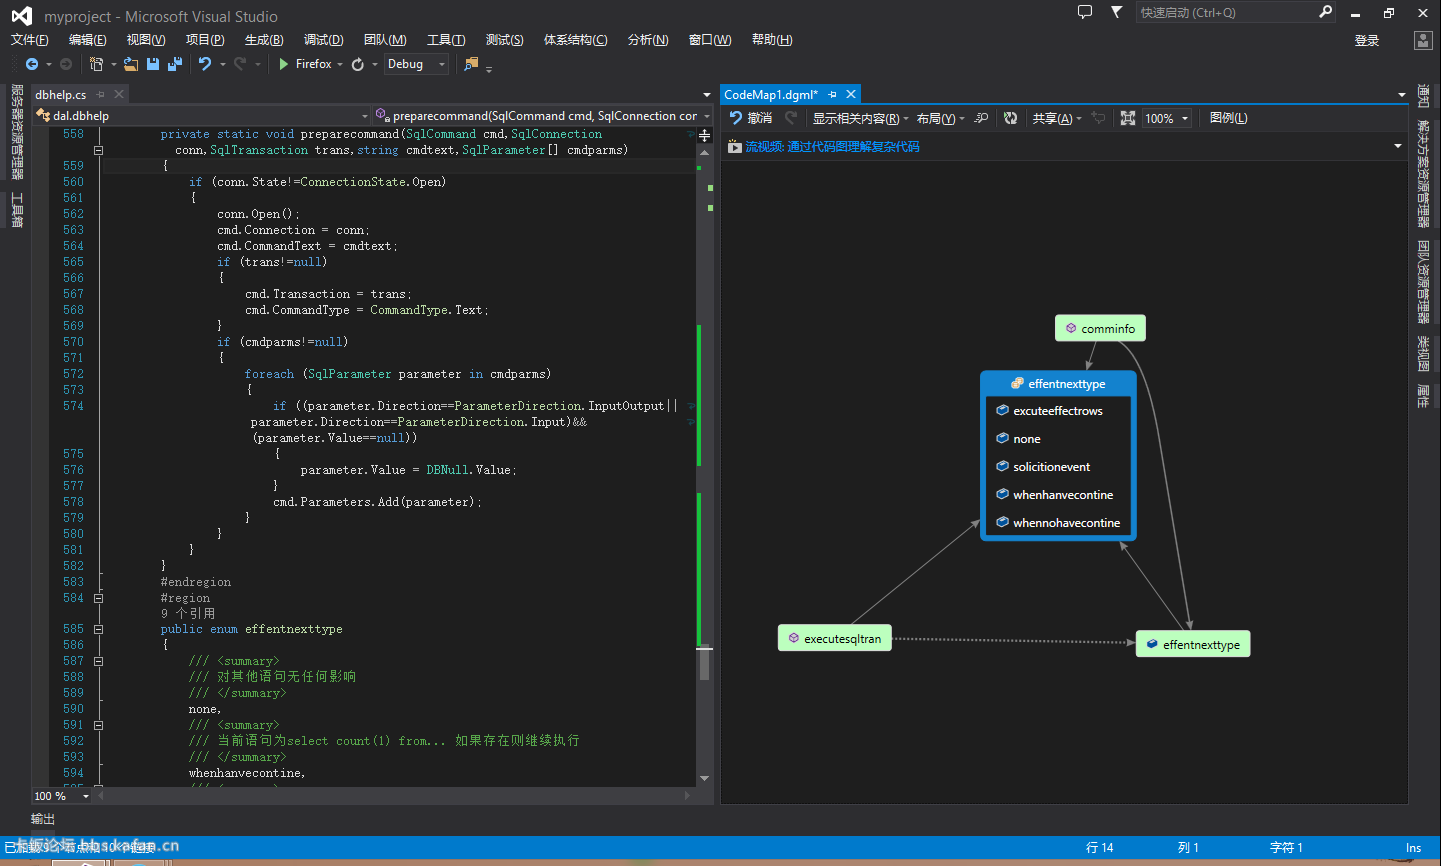Open the 工具箱 toolbox side tab
This screenshot has width=1441, height=866.
click(17, 210)
